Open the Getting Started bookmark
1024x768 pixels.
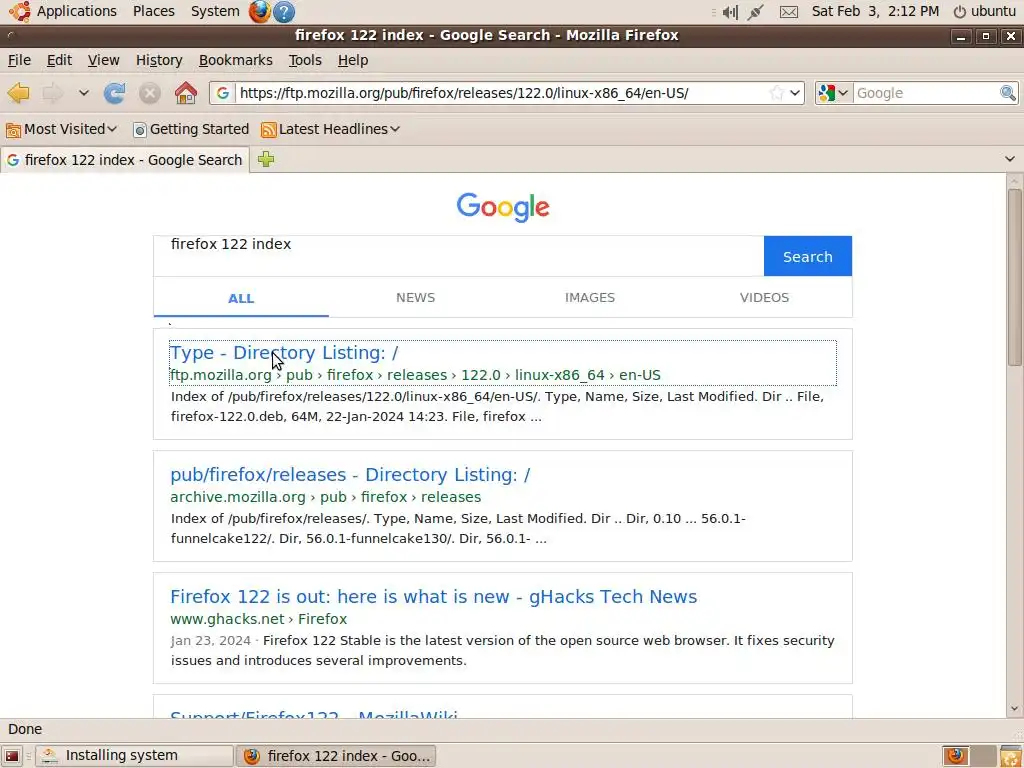pyautogui.click(x=191, y=129)
